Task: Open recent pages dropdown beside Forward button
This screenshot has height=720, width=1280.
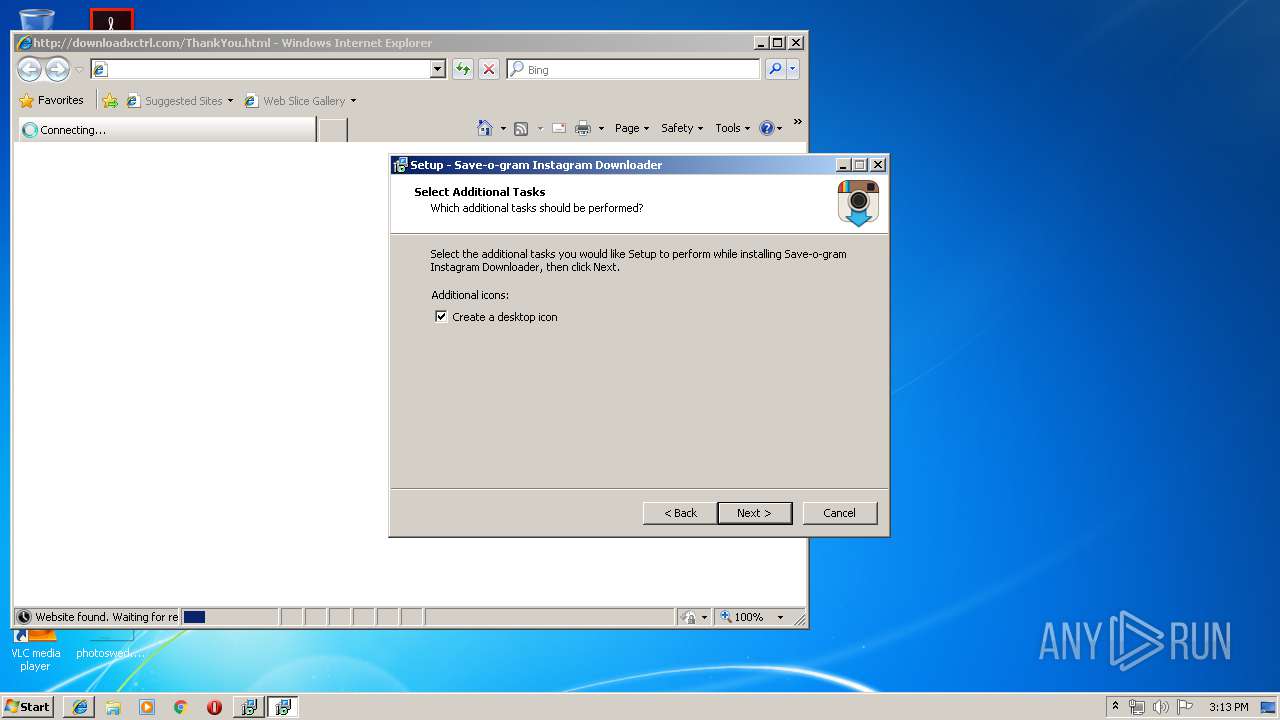Action: [79, 70]
